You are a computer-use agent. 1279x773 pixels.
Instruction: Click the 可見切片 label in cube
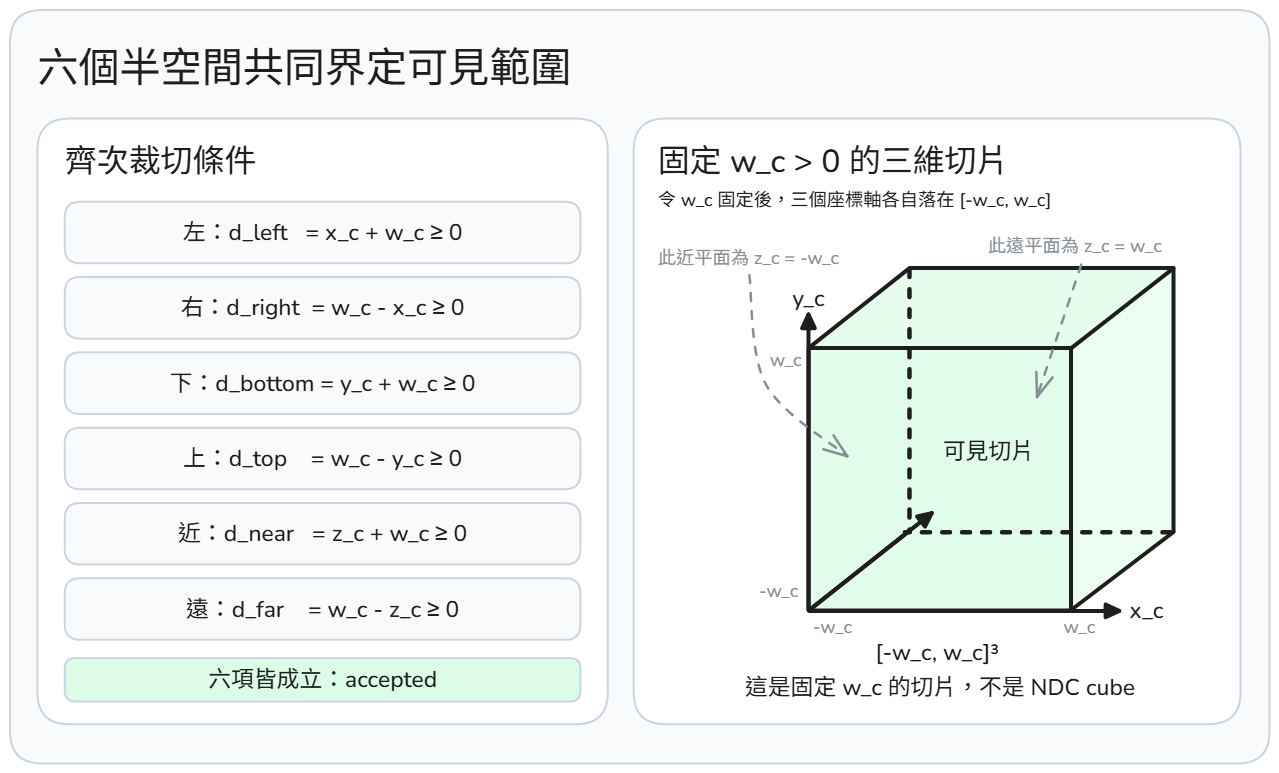point(988,451)
